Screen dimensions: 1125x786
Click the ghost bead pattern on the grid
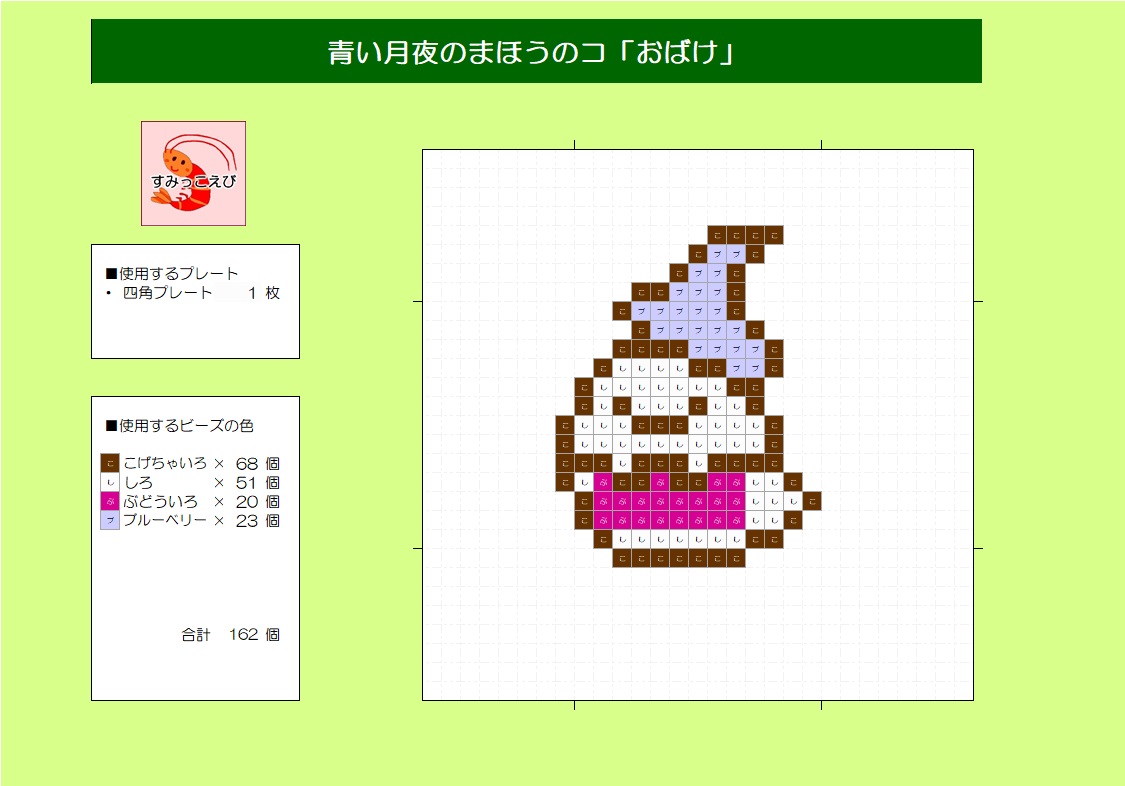click(x=688, y=397)
